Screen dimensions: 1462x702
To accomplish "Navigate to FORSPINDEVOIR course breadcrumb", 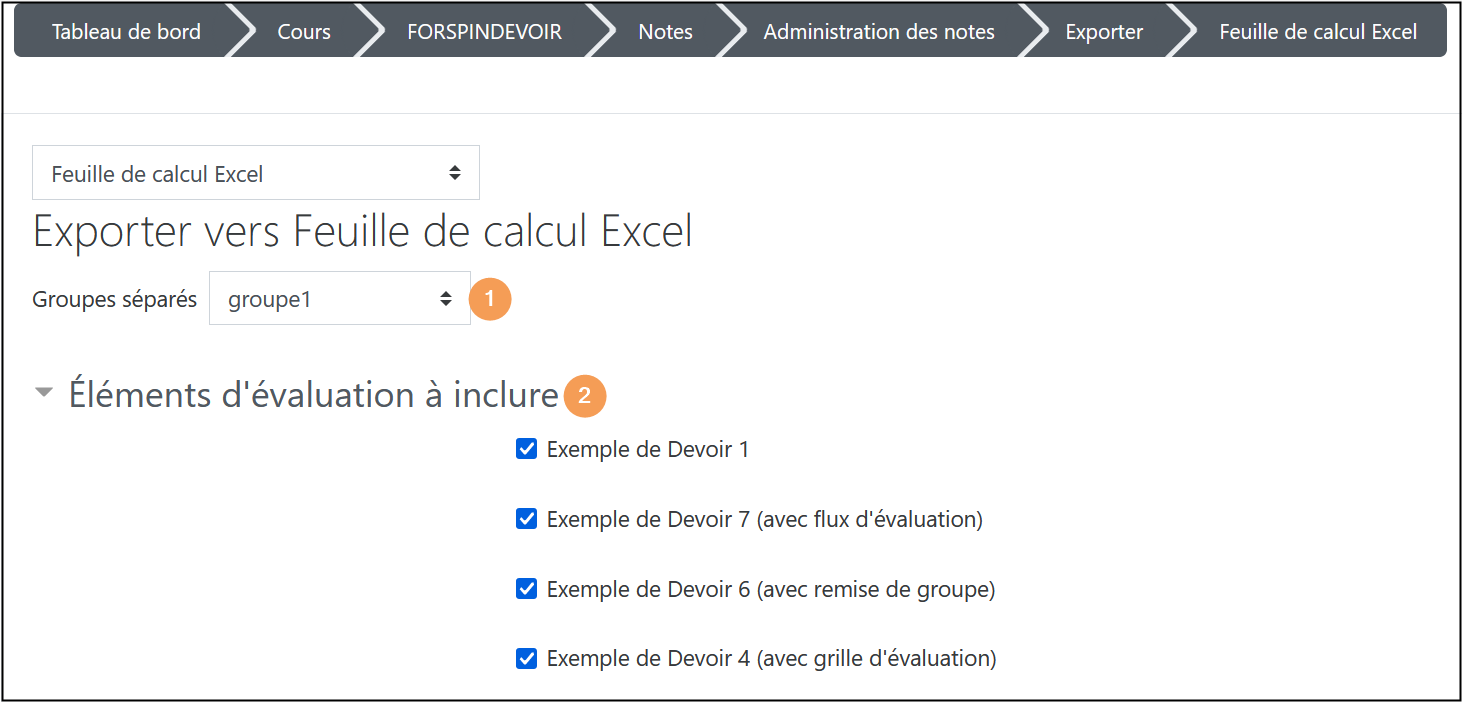I will (484, 32).
